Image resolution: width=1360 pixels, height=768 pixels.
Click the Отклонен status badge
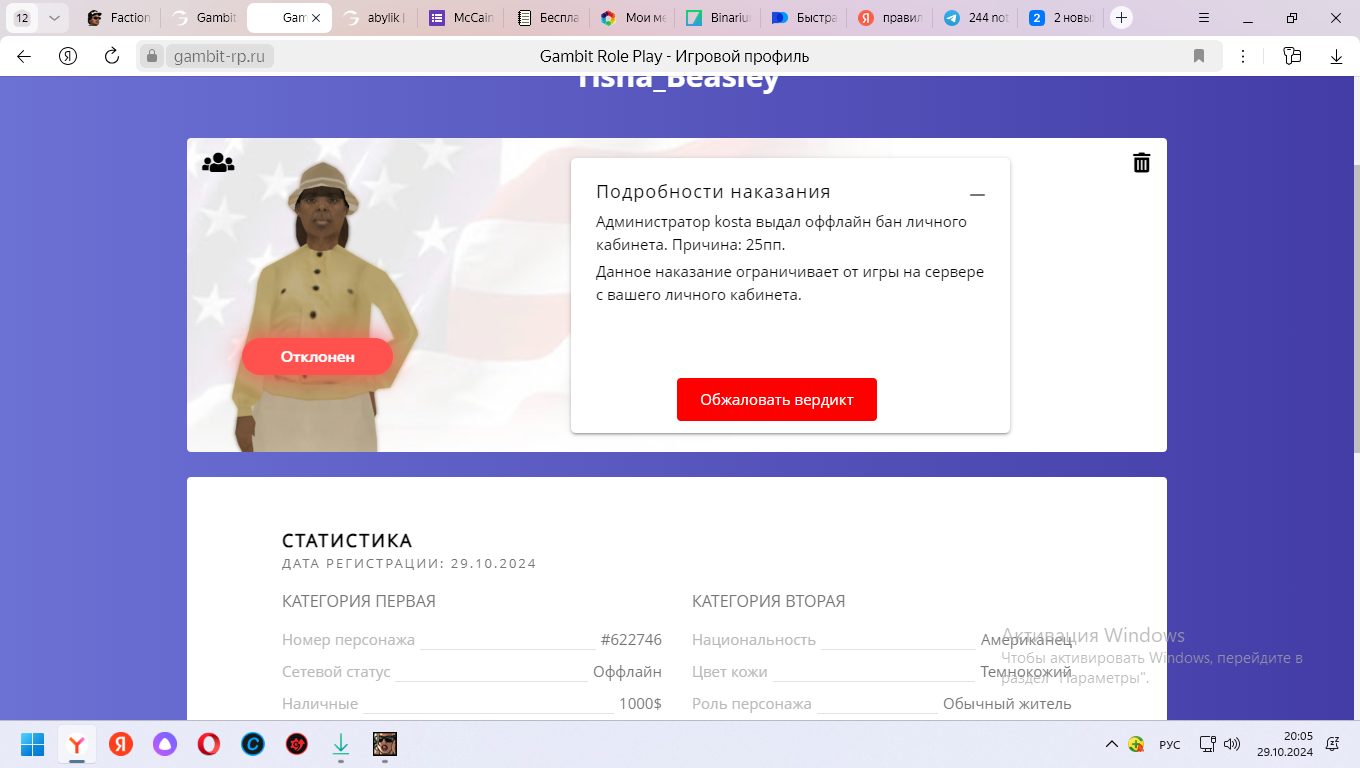(x=317, y=357)
